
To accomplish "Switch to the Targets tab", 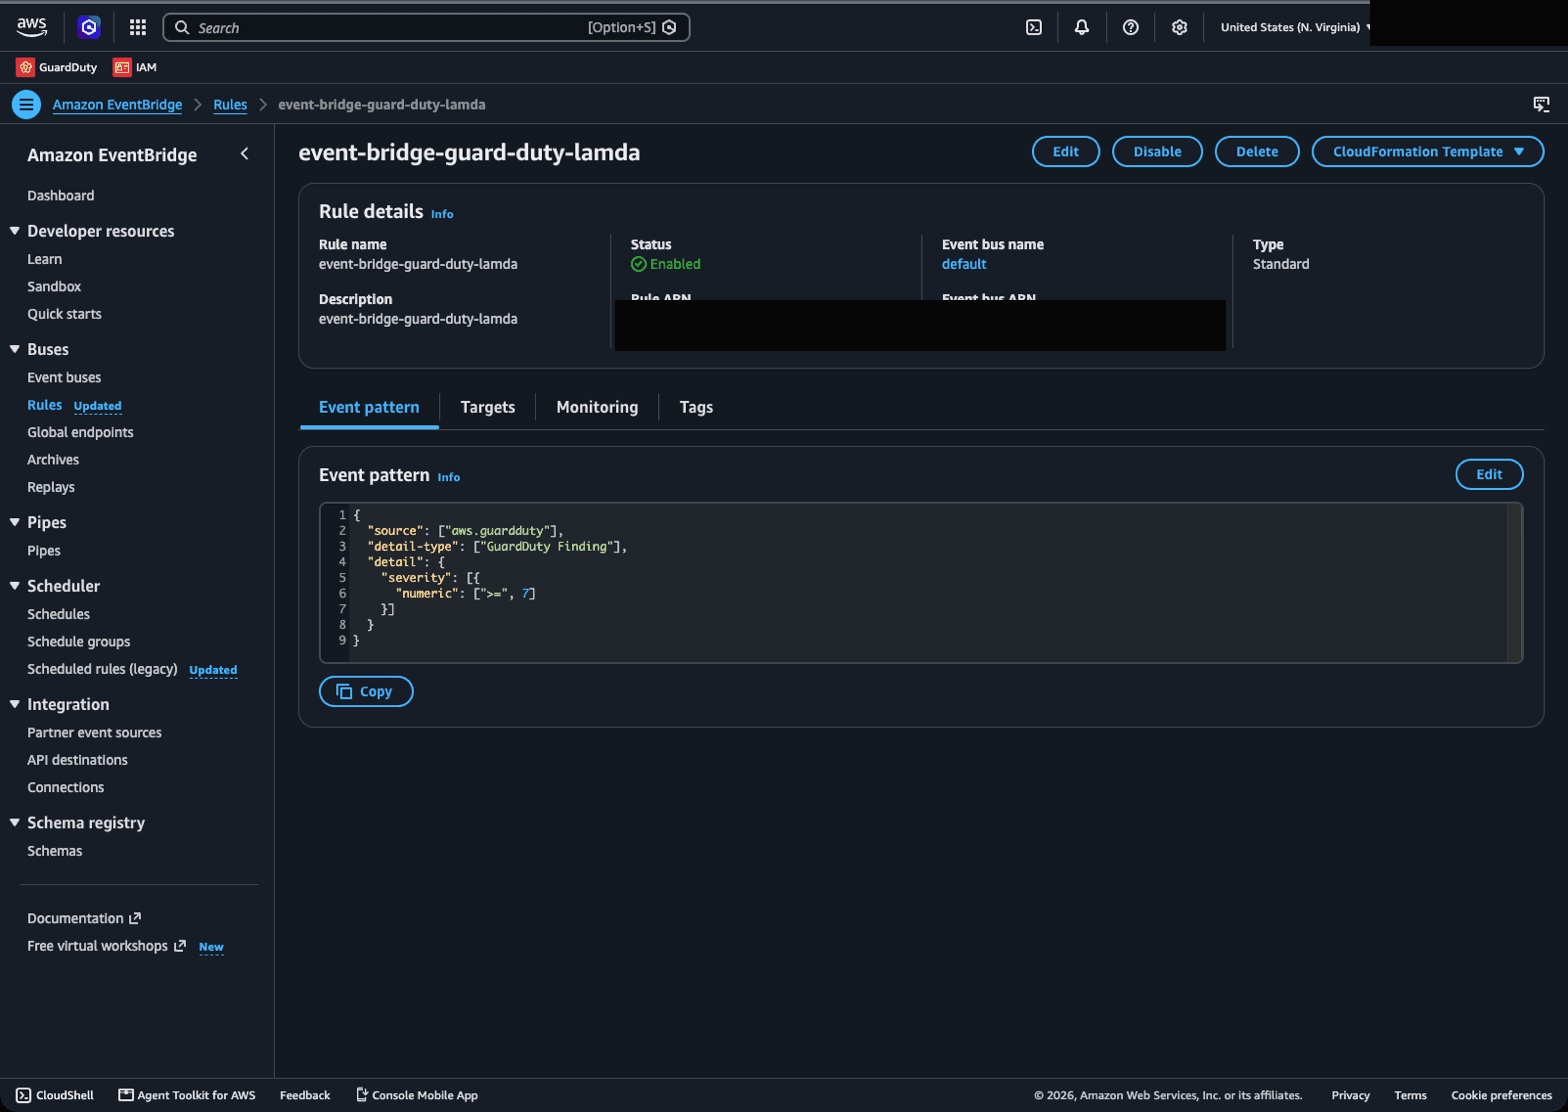I will pos(488,407).
